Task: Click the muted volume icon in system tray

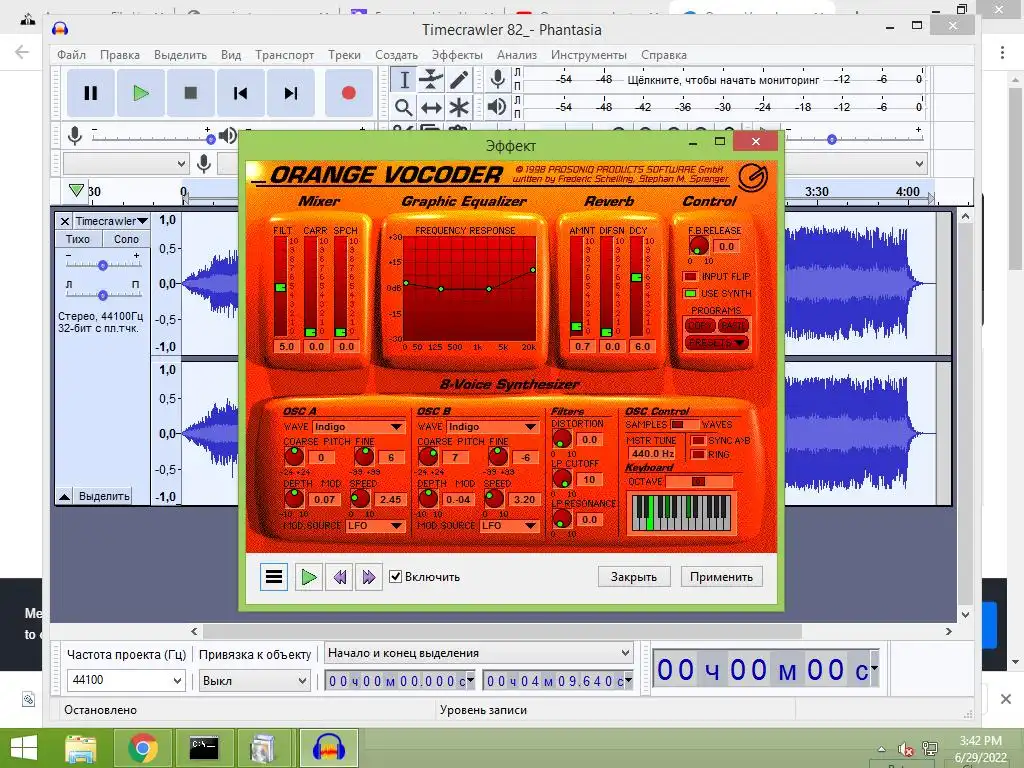Action: click(x=905, y=749)
